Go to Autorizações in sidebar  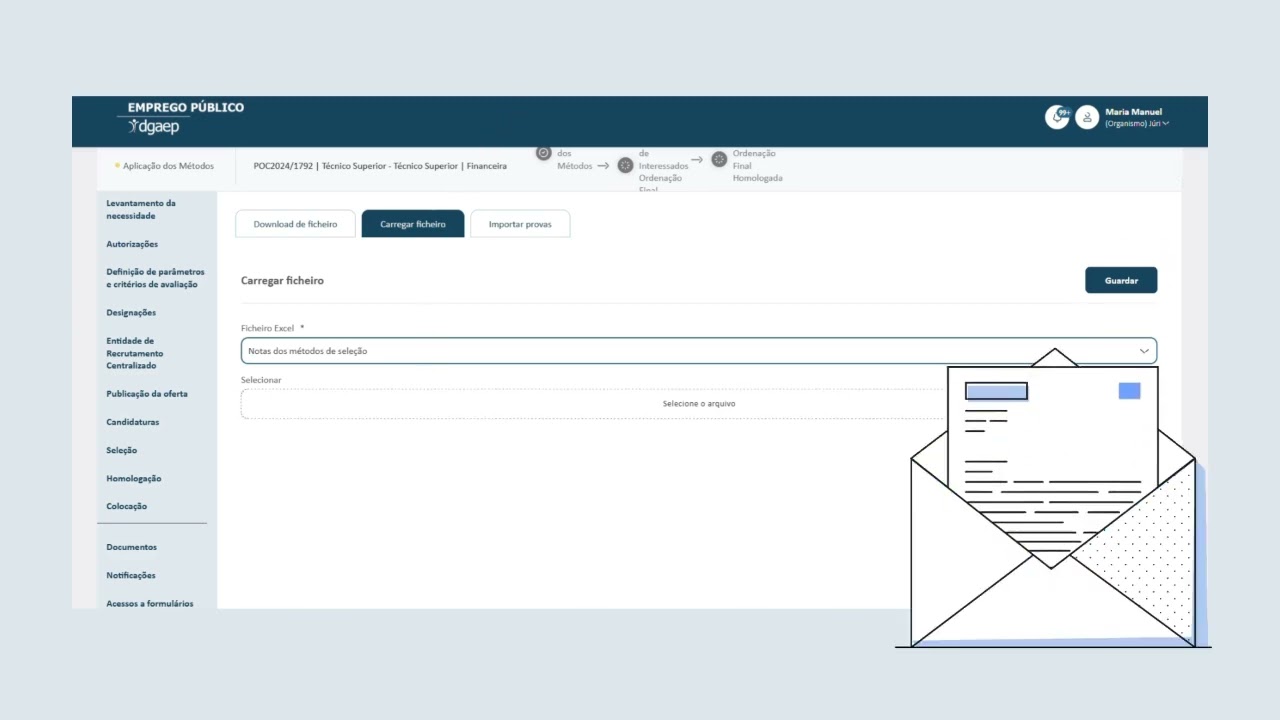[x=132, y=244]
